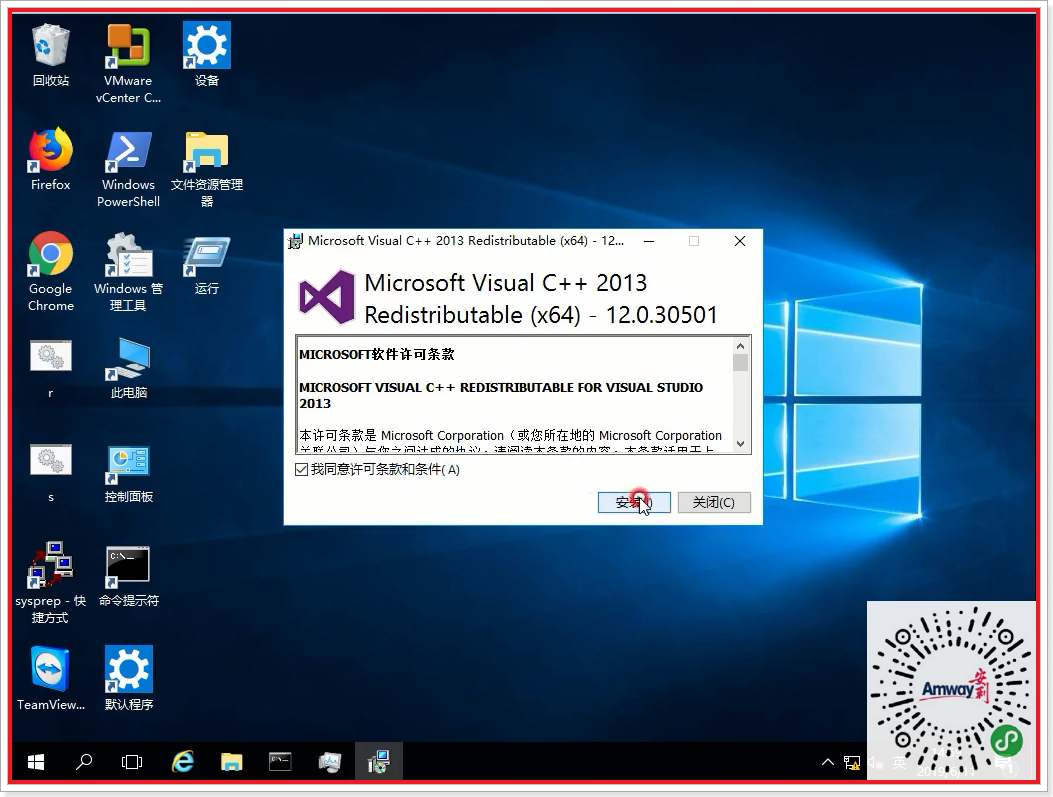Image resolution: width=1053 pixels, height=797 pixels.
Task: Click the MICROSOFT软件许可条款 heading text
Action: [x=377, y=355]
